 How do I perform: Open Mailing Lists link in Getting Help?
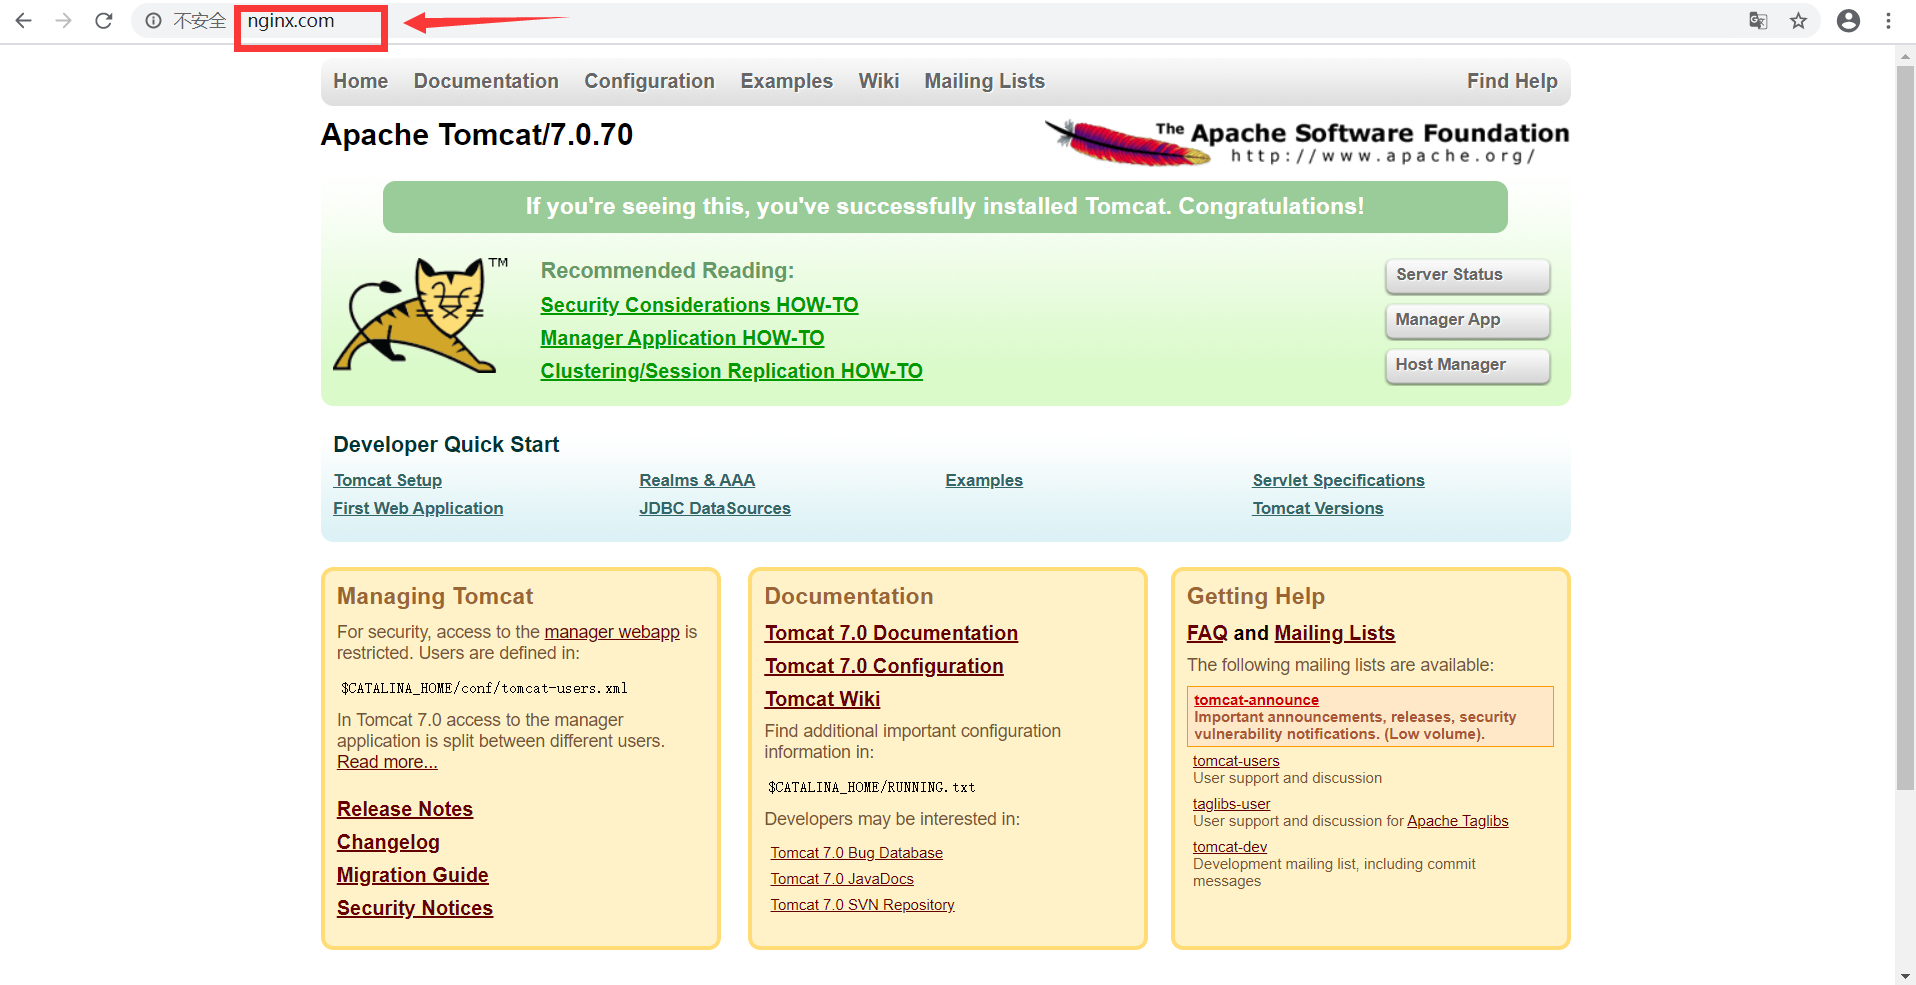point(1334,633)
